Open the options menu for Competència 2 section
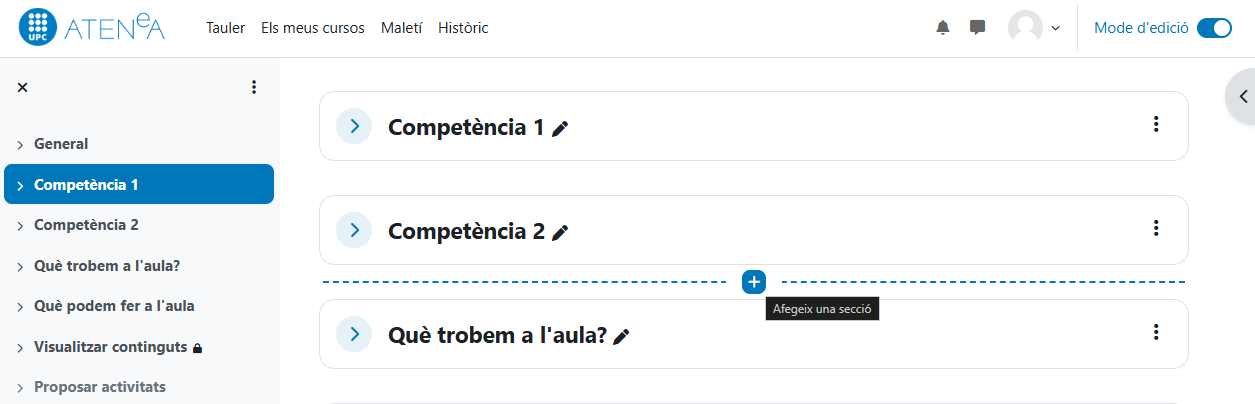The image size is (1255, 404). point(1156,228)
